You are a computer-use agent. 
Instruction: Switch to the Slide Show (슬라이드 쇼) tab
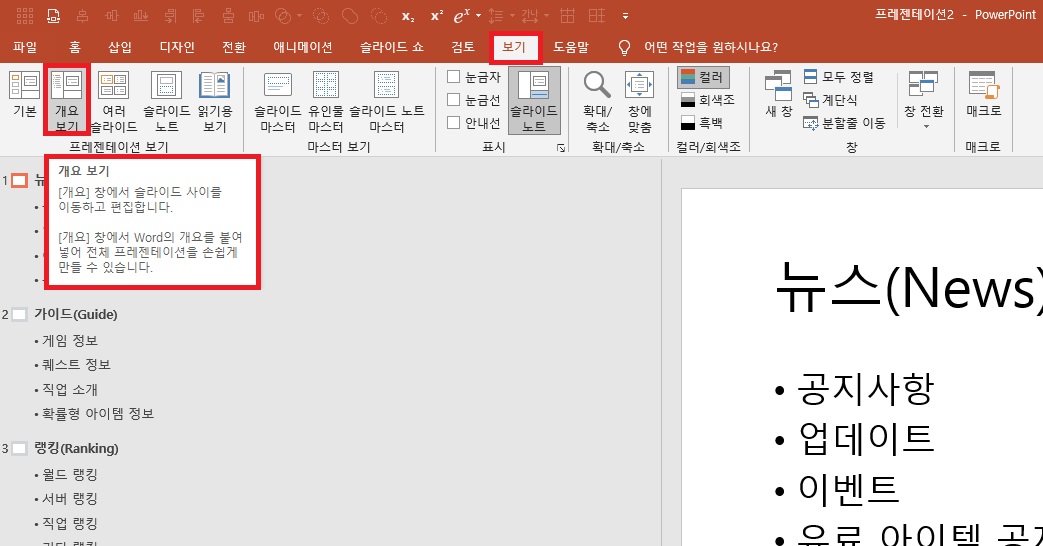(x=392, y=47)
